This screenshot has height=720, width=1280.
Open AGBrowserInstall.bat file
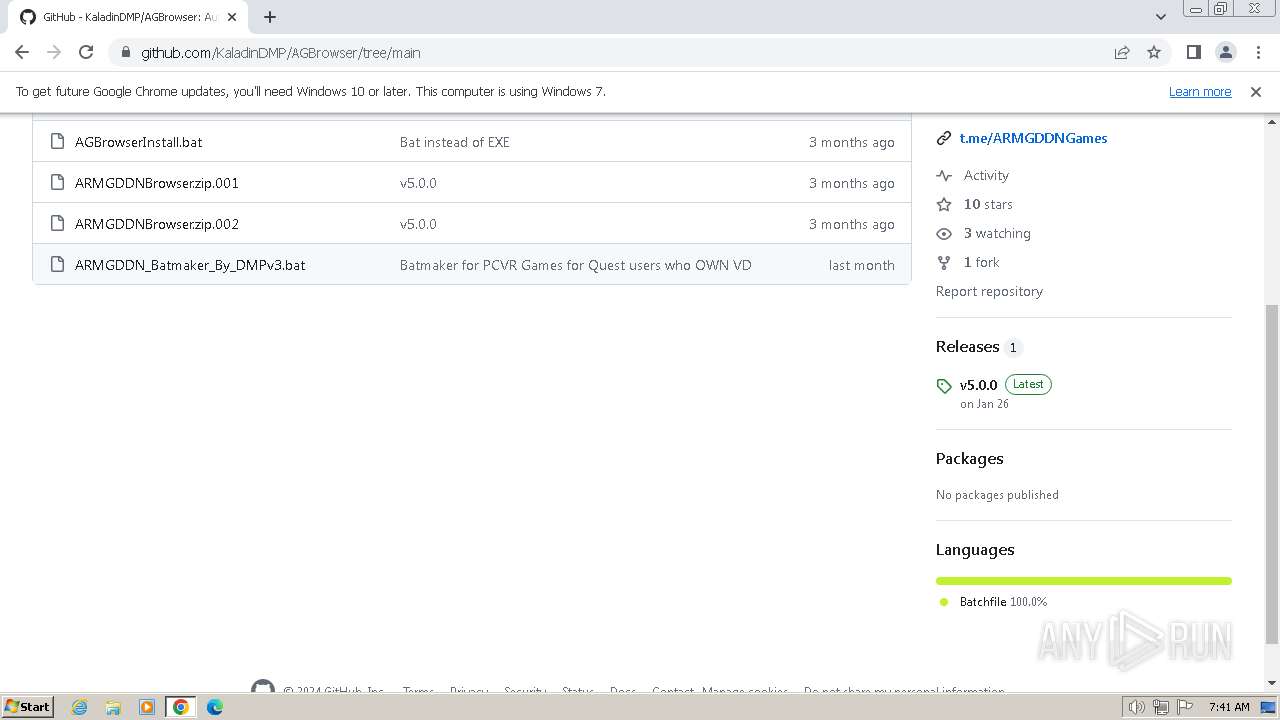pos(138,142)
